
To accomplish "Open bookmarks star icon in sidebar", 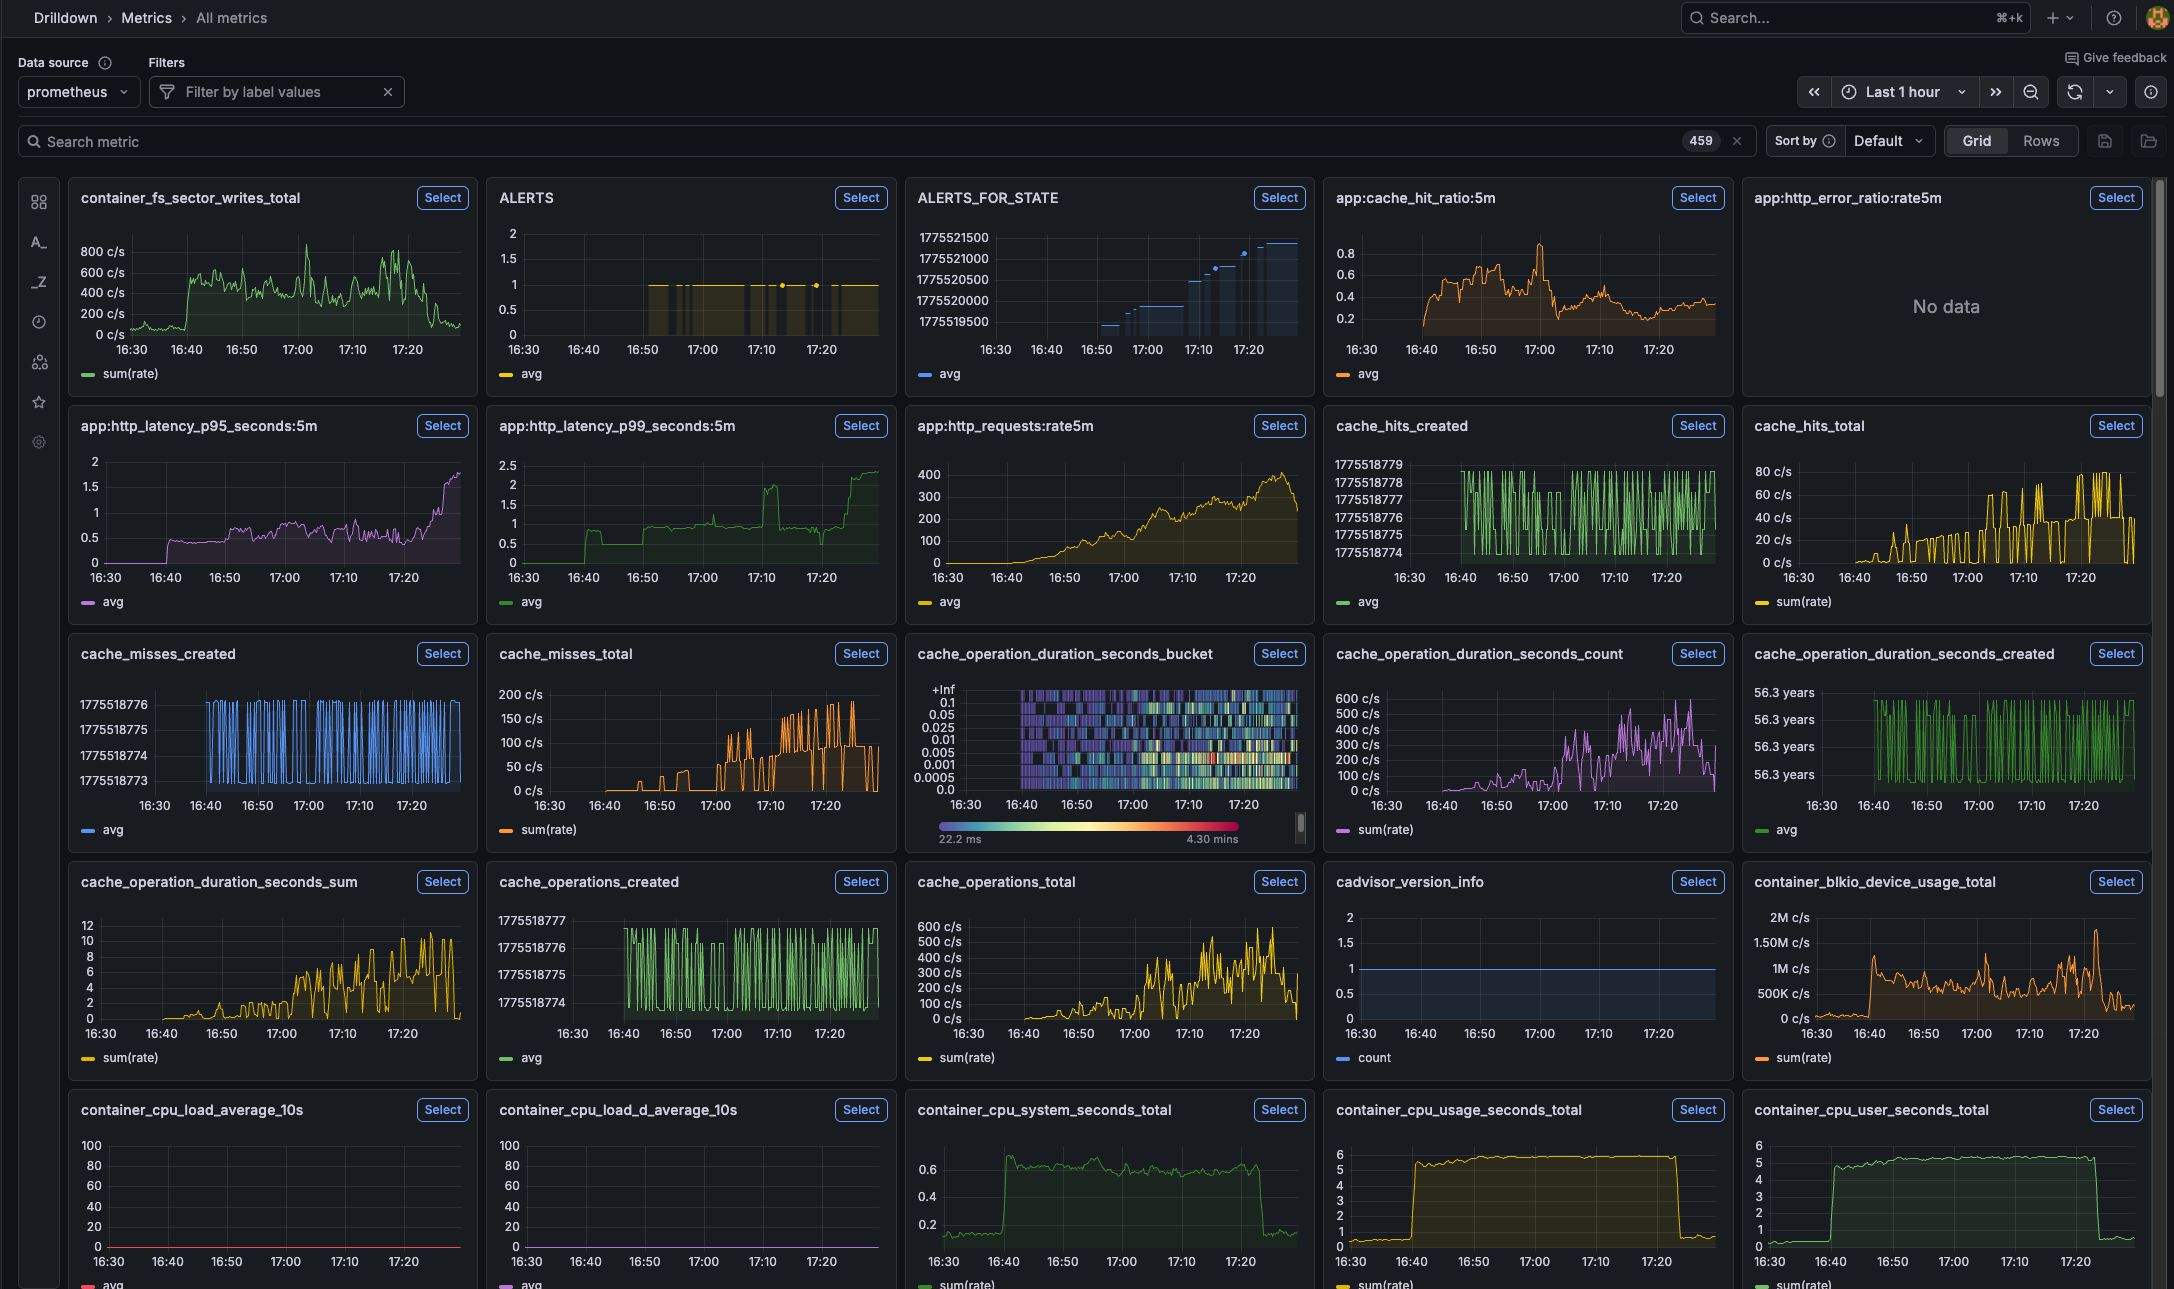I will coord(39,402).
